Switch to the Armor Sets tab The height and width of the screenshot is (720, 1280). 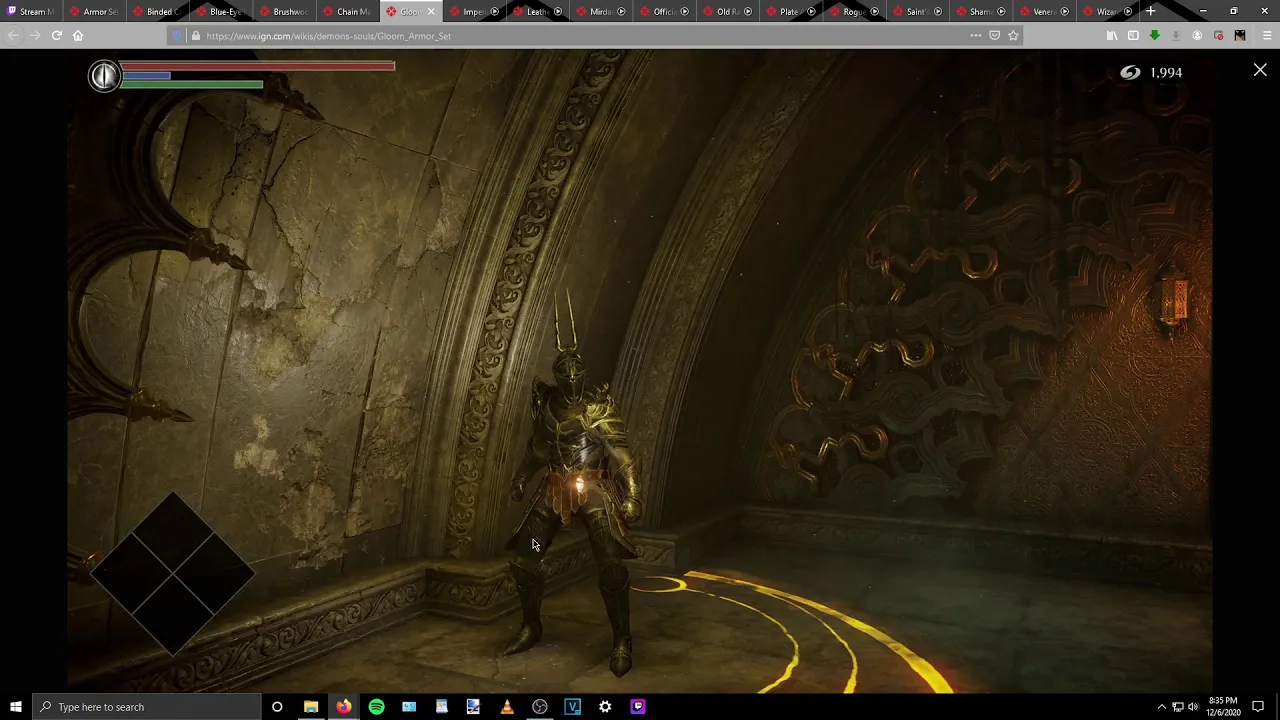pos(94,12)
